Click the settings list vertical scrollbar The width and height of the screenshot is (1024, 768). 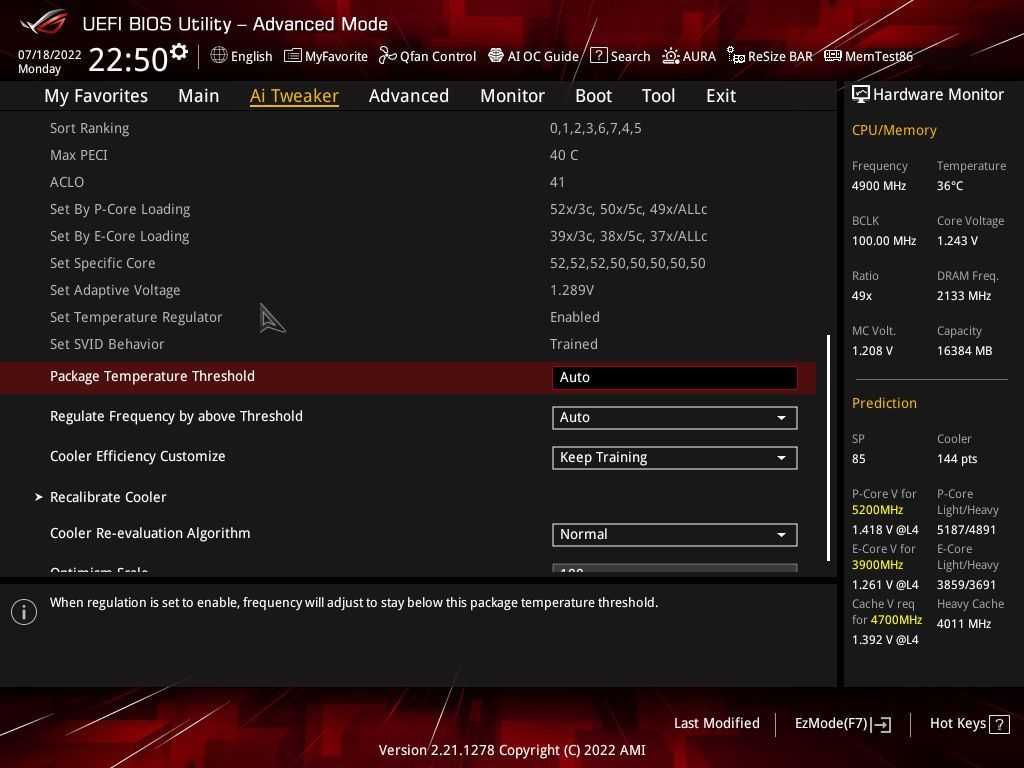pyautogui.click(x=828, y=448)
